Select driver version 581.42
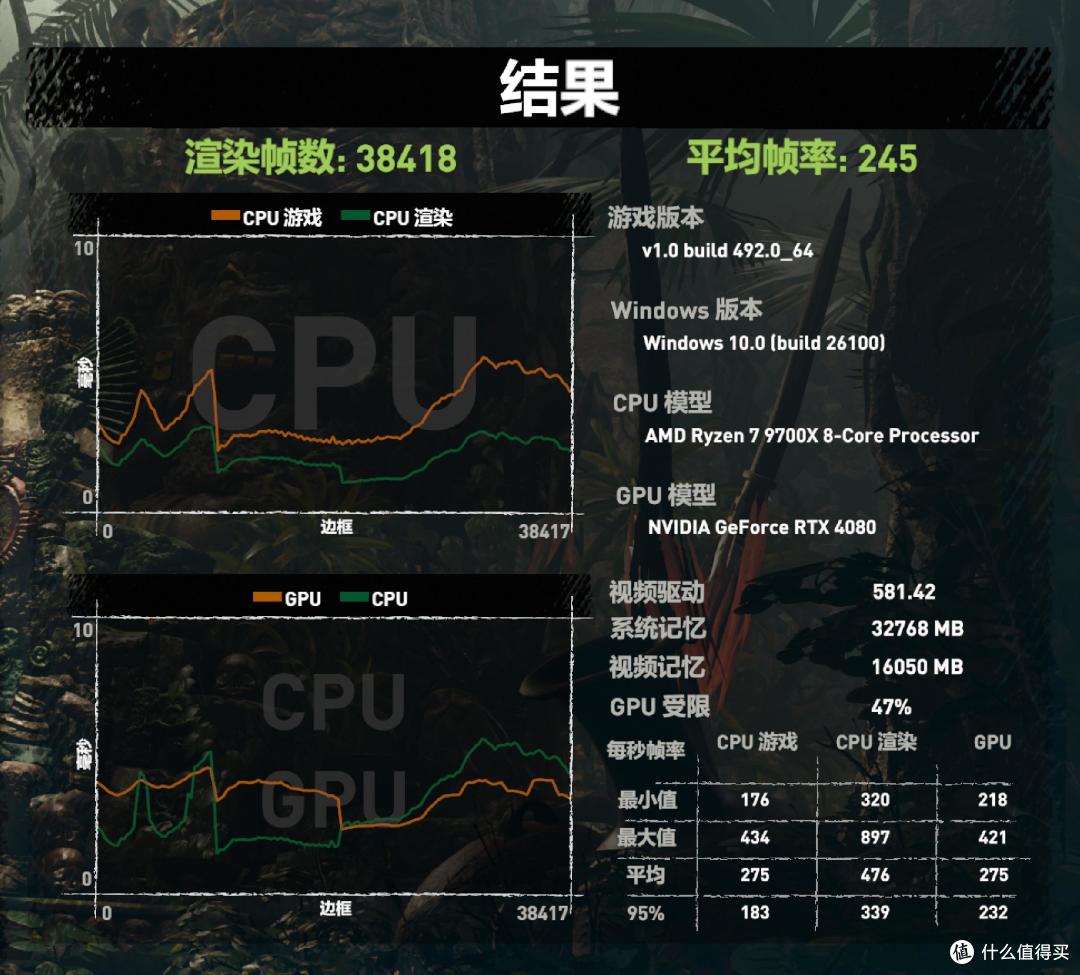The image size is (1080, 975). [x=904, y=592]
